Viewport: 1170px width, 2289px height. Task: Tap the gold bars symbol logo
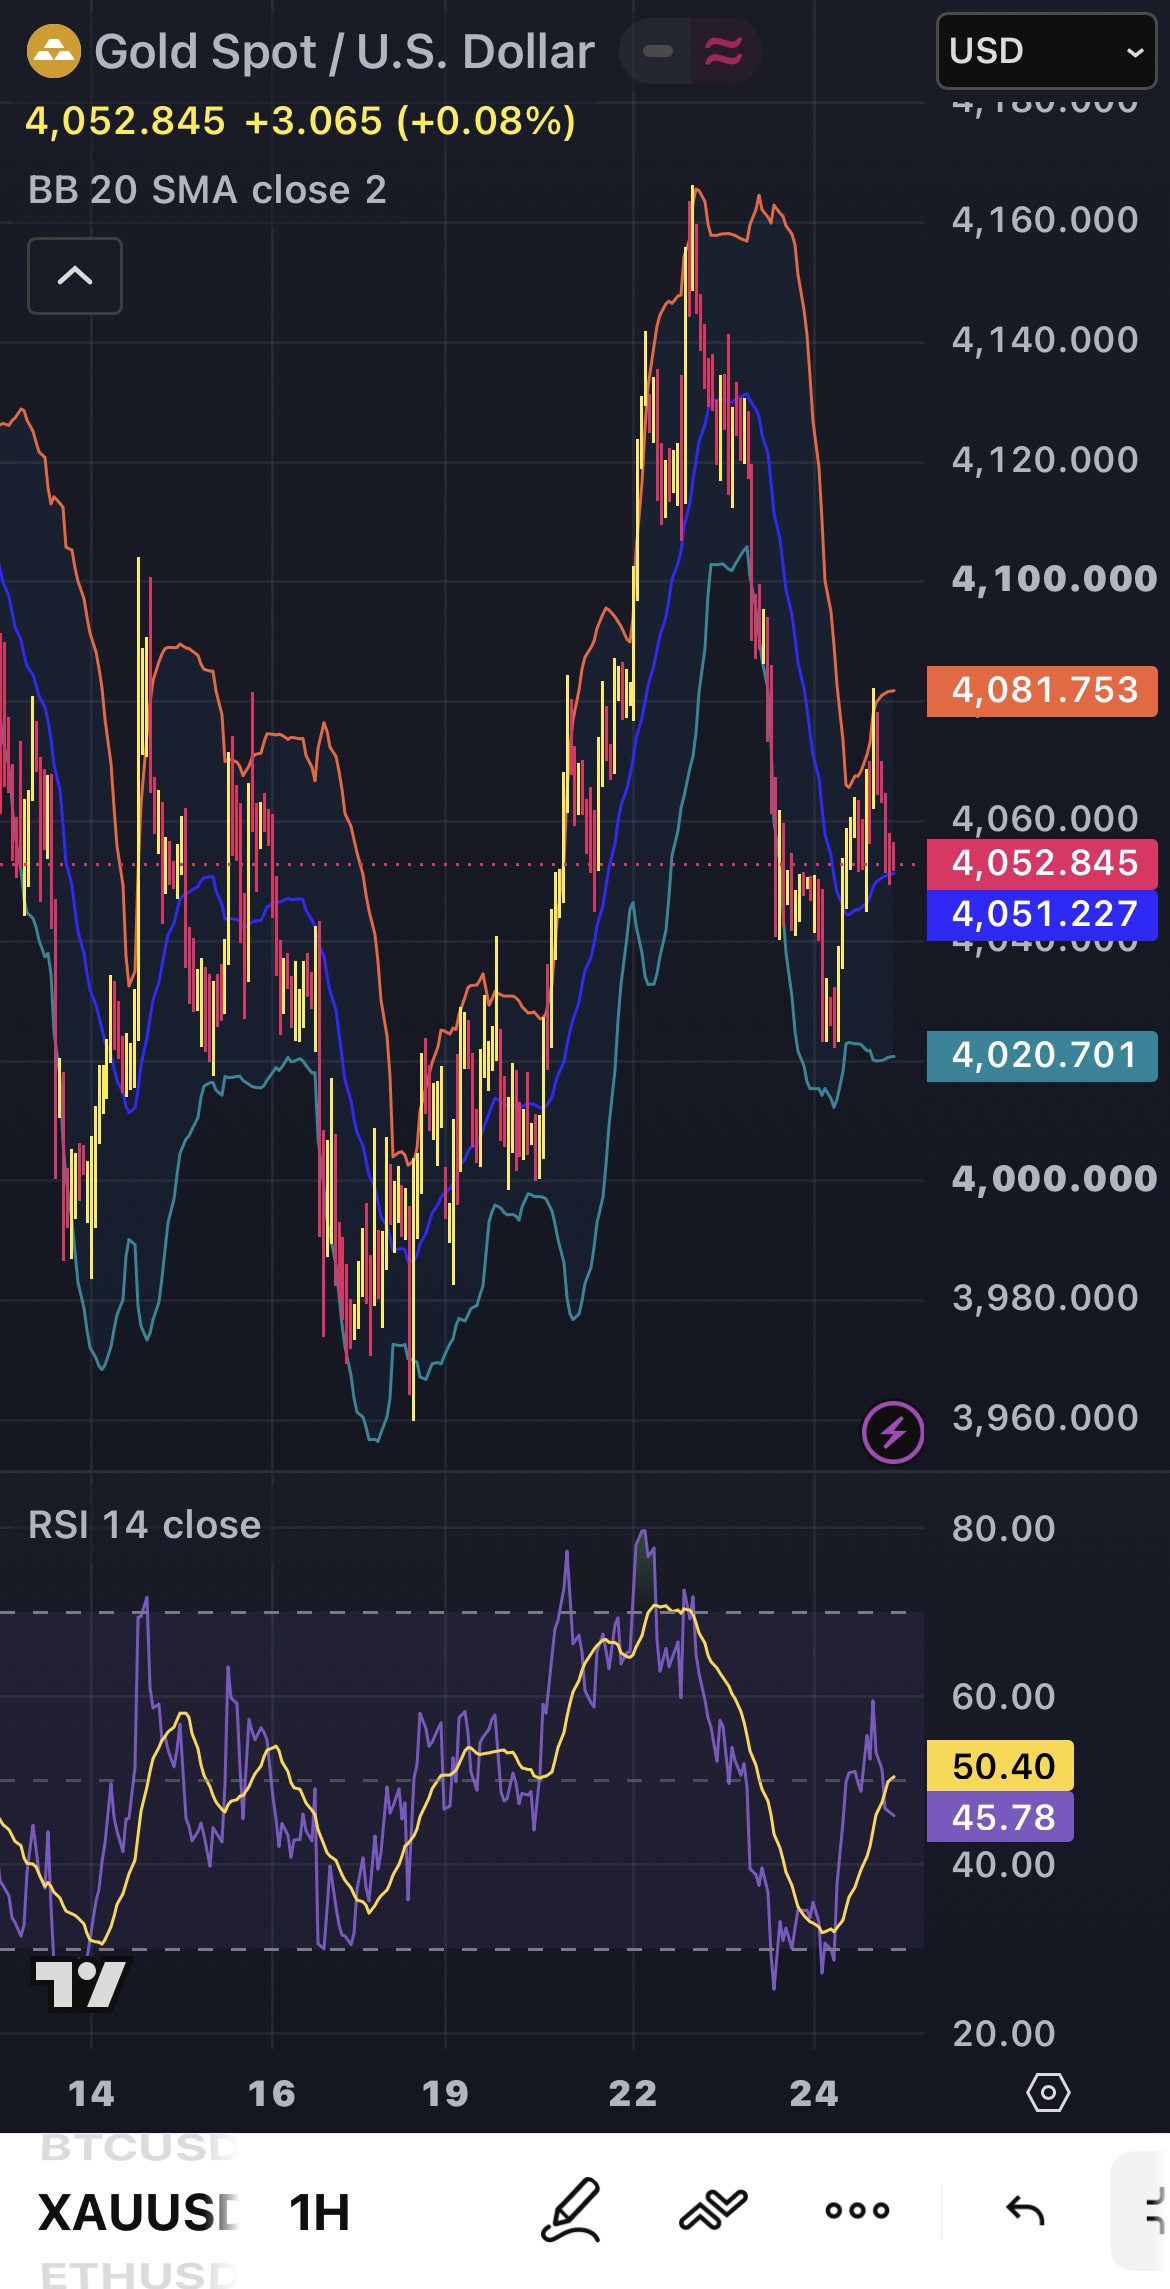53,51
